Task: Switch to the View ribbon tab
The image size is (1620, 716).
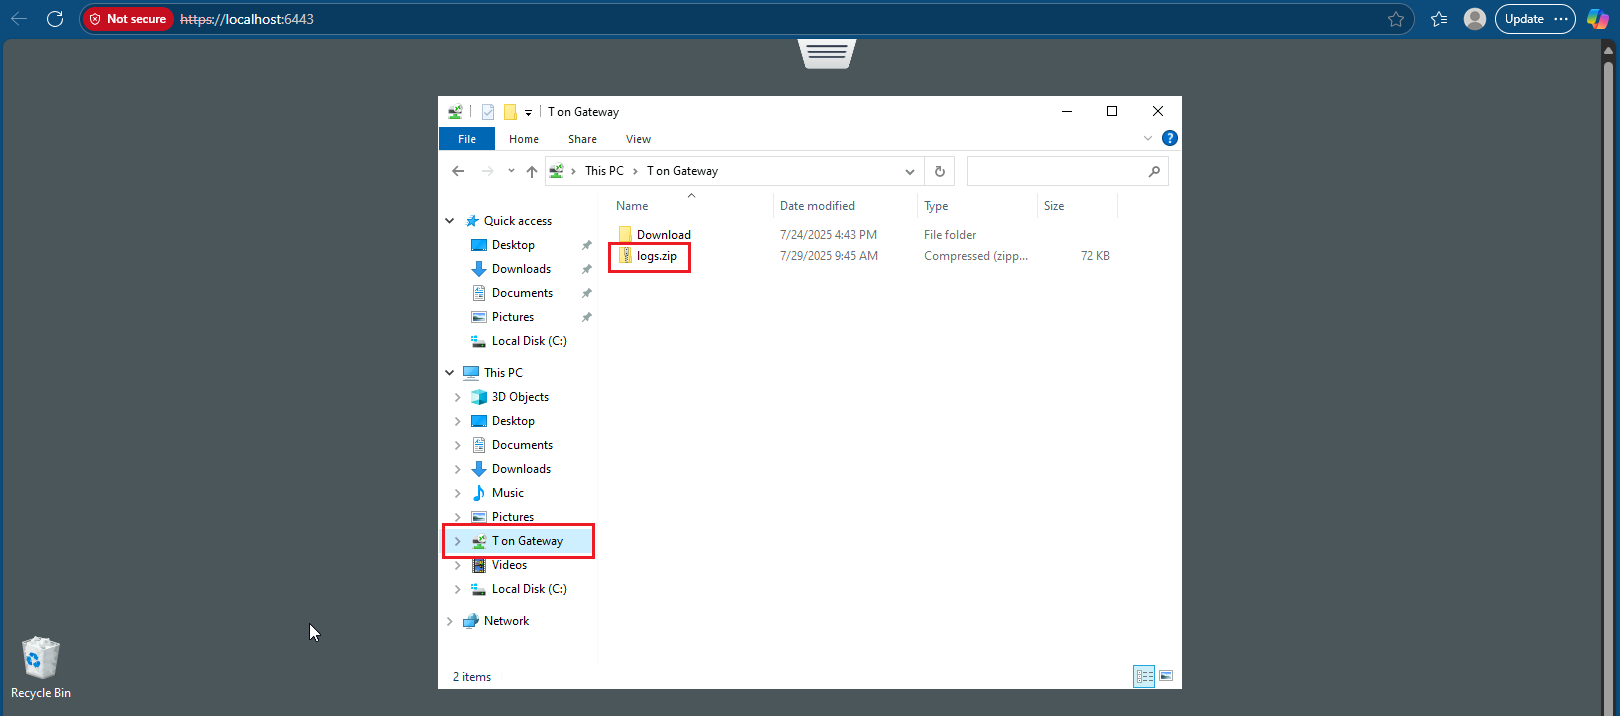Action: click(638, 139)
